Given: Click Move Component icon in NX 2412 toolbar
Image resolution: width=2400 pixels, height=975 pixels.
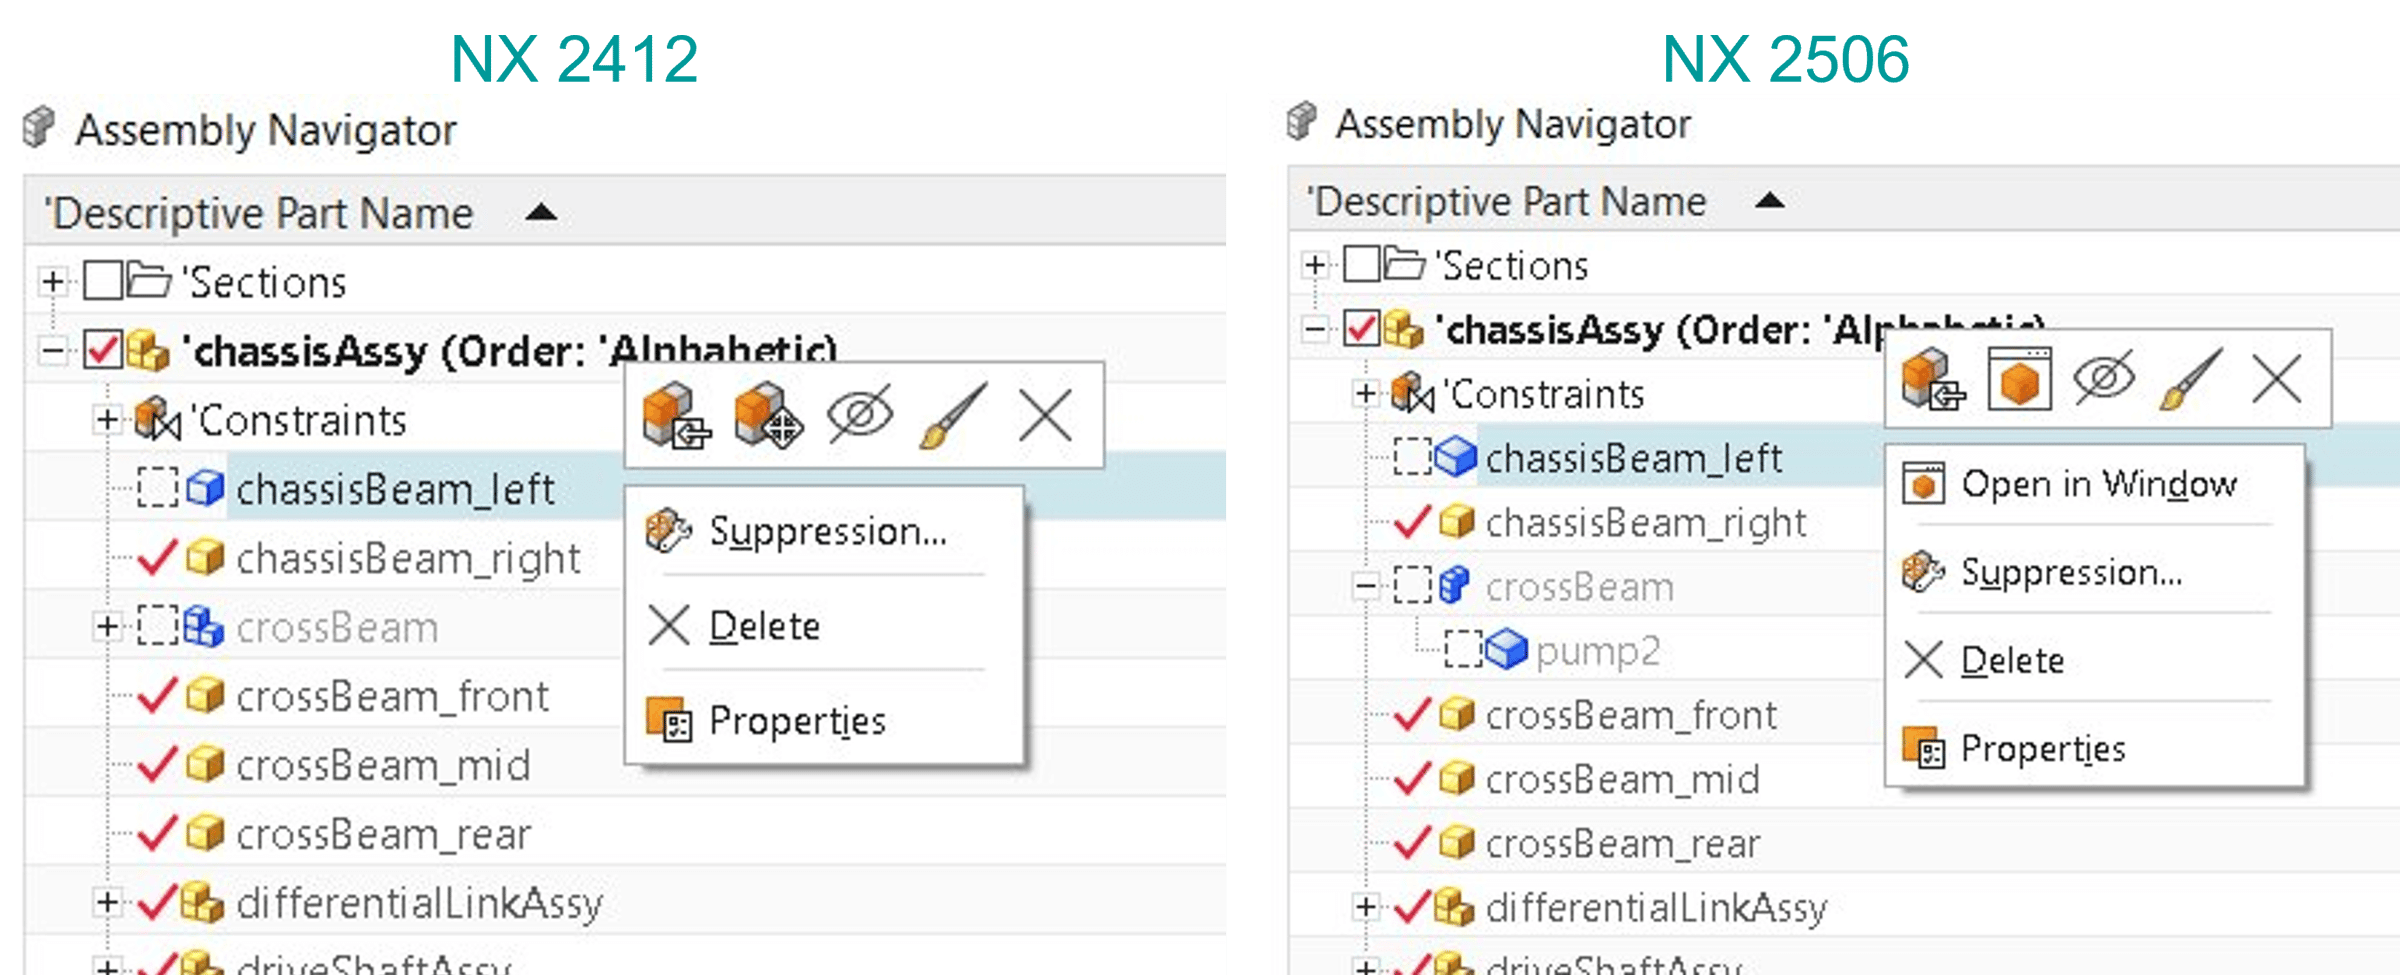Looking at the screenshot, I should (x=768, y=416).
